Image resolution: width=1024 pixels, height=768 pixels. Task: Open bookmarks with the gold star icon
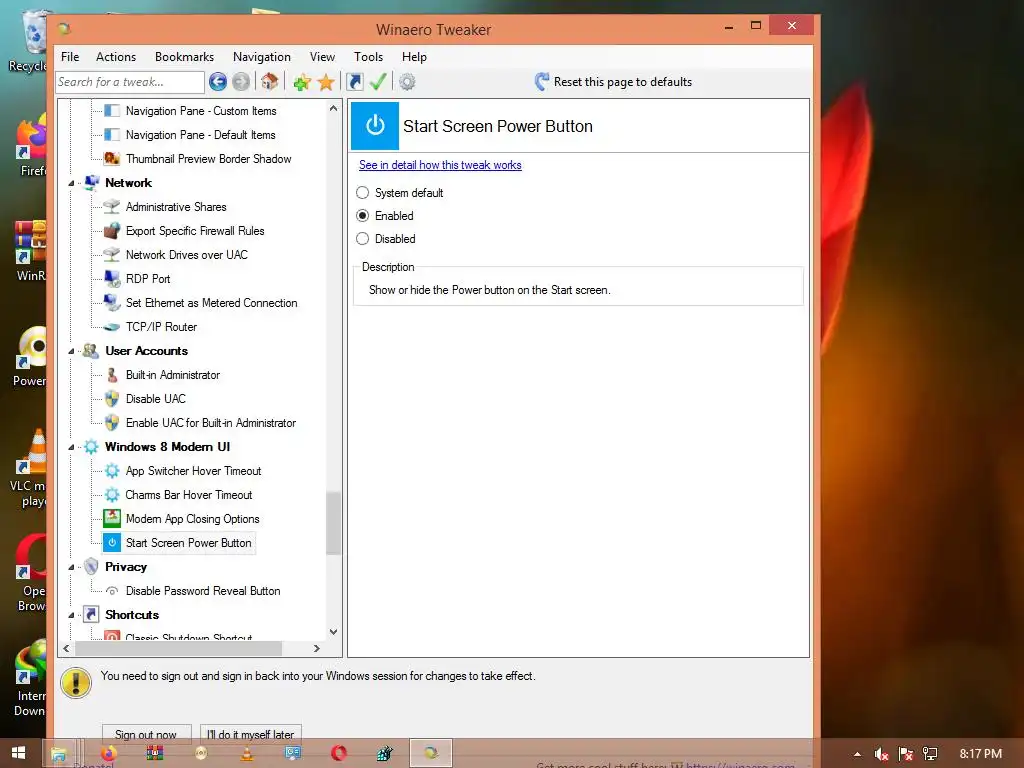[326, 82]
